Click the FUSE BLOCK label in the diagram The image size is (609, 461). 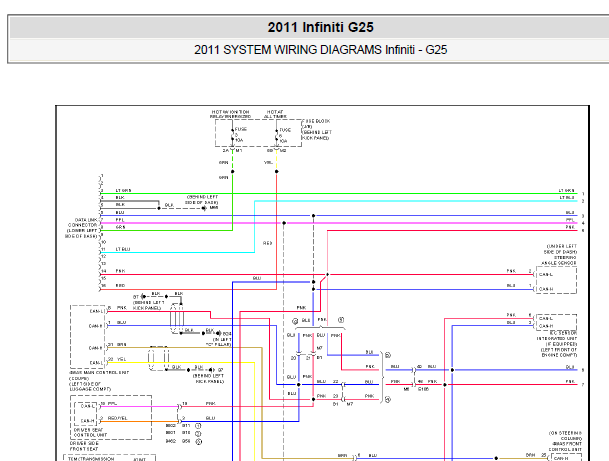[x=316, y=121]
